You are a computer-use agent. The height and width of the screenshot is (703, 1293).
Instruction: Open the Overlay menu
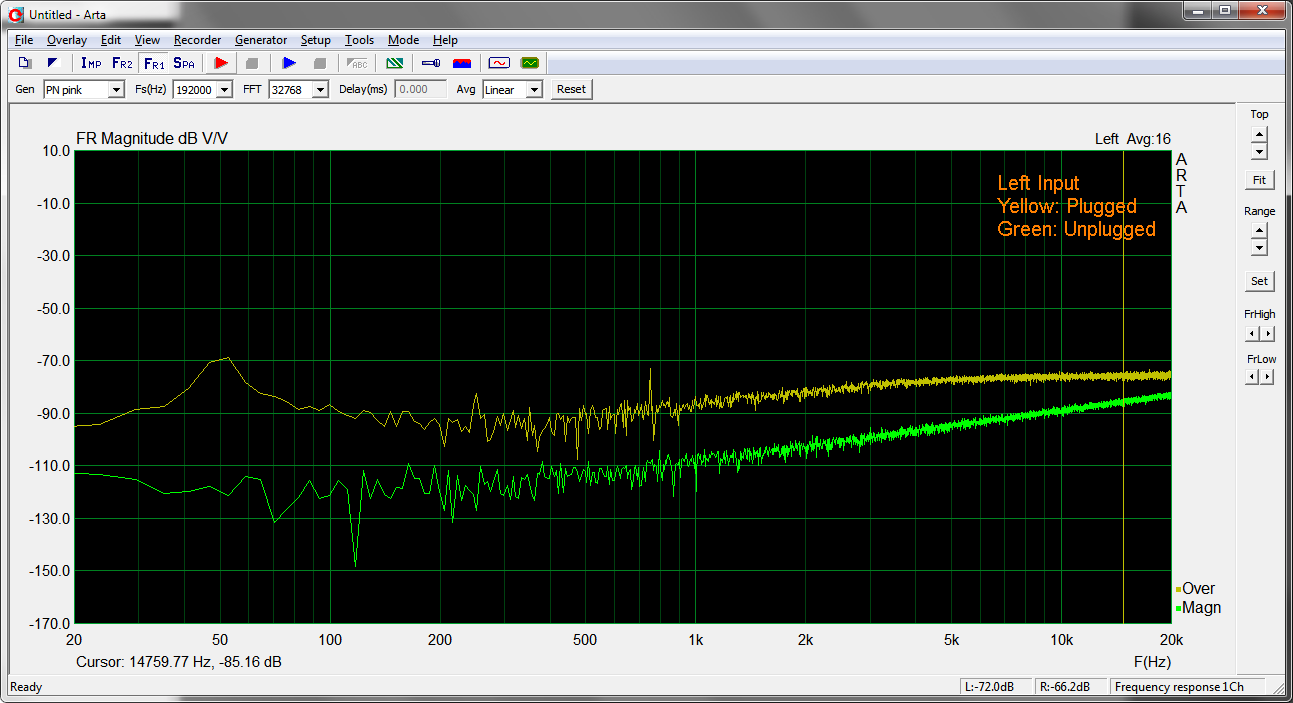tap(67, 40)
